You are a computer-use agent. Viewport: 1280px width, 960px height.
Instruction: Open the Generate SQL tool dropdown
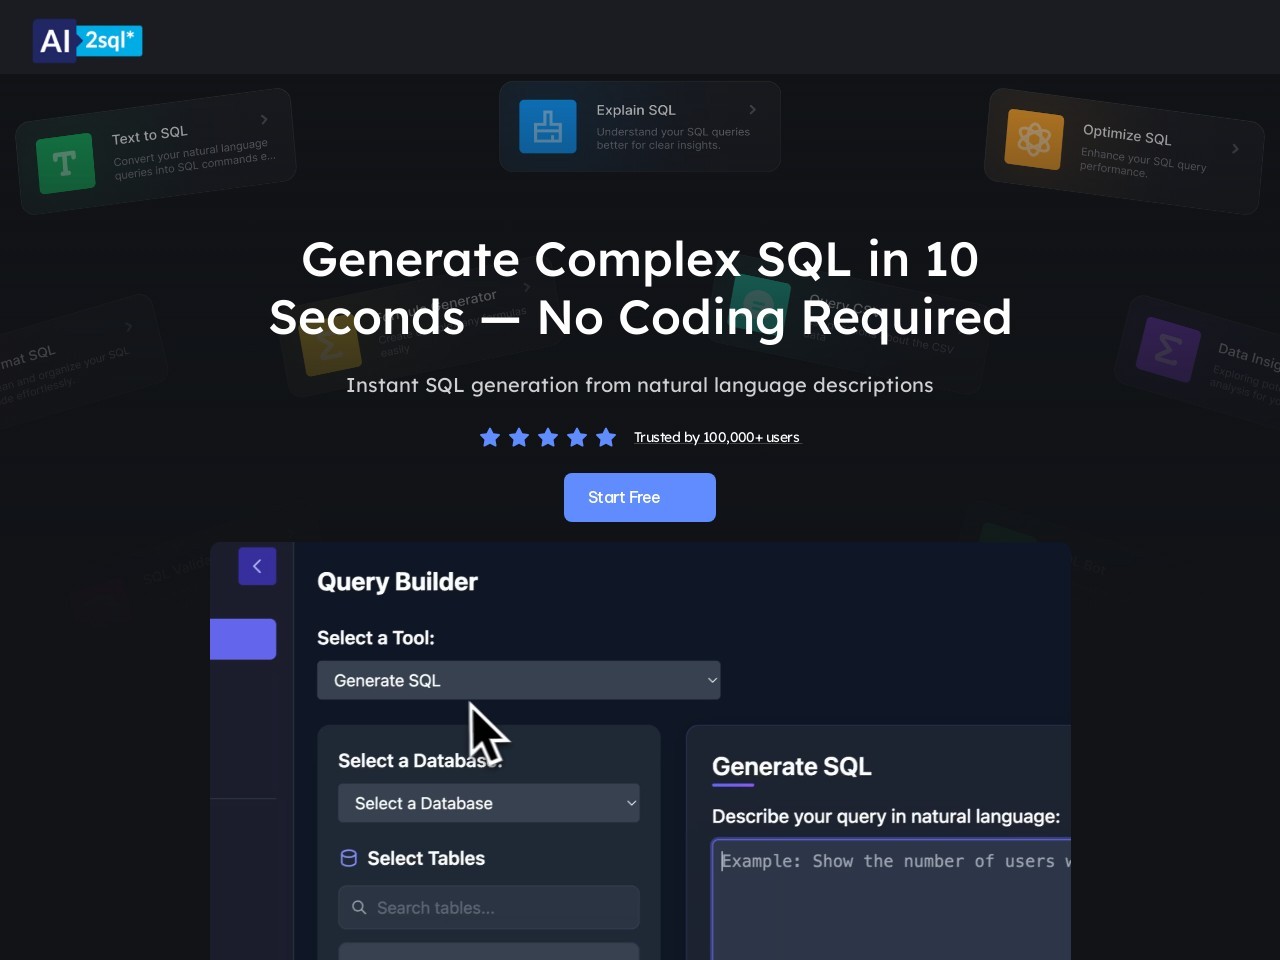point(518,680)
